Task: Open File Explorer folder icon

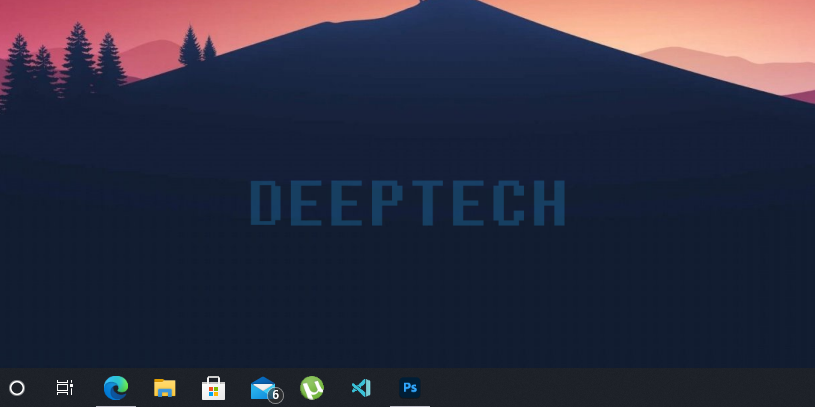Action: [165, 388]
